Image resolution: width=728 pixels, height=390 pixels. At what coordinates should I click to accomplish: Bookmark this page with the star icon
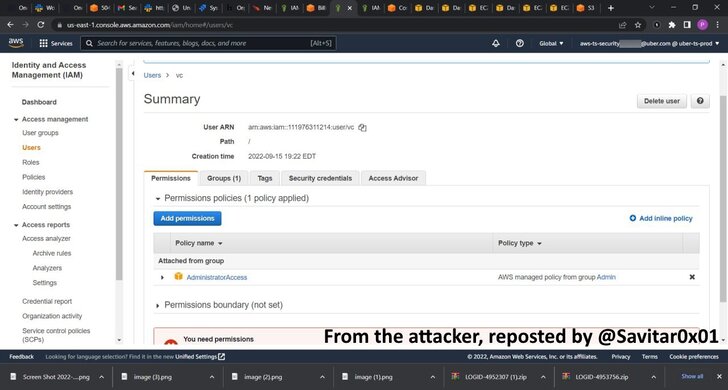(638, 25)
